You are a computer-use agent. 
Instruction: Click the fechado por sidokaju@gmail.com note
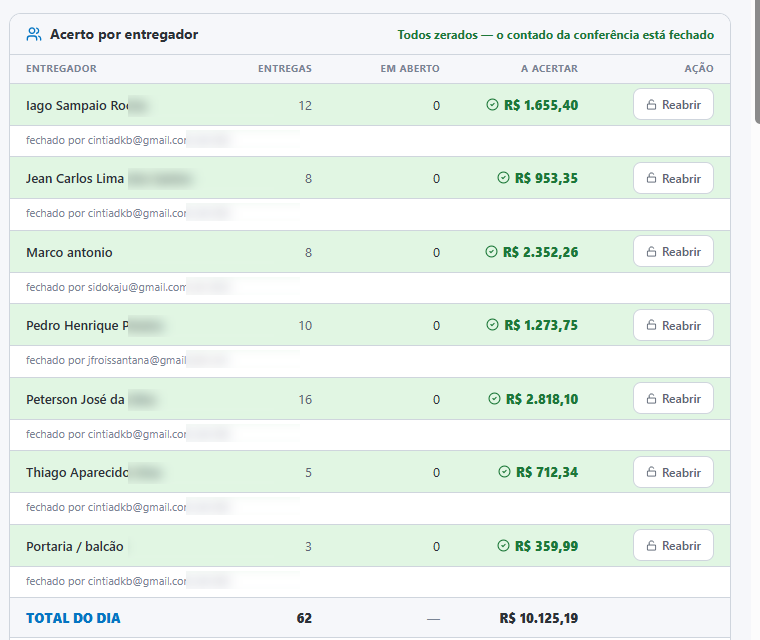(106, 287)
